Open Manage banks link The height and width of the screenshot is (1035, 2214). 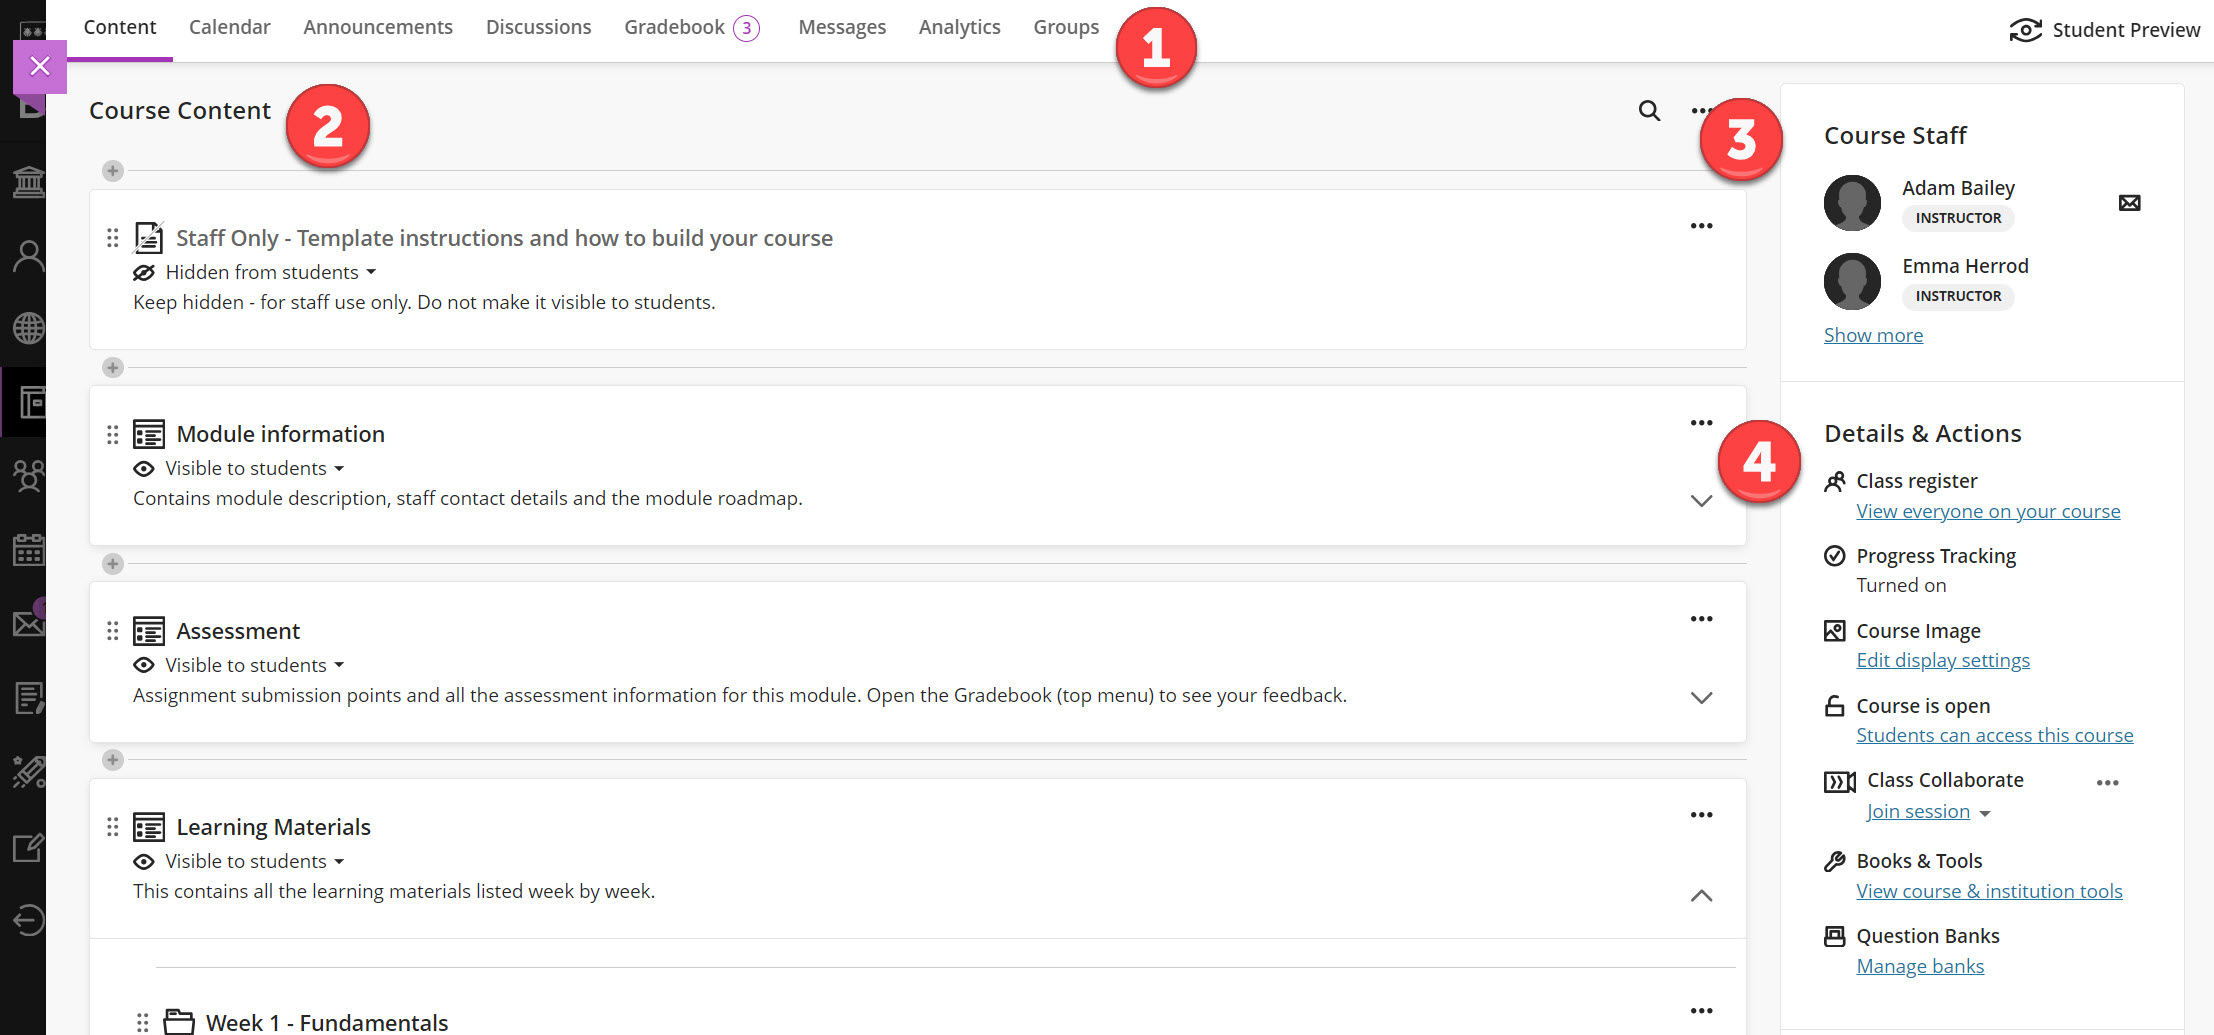tap(1919, 966)
